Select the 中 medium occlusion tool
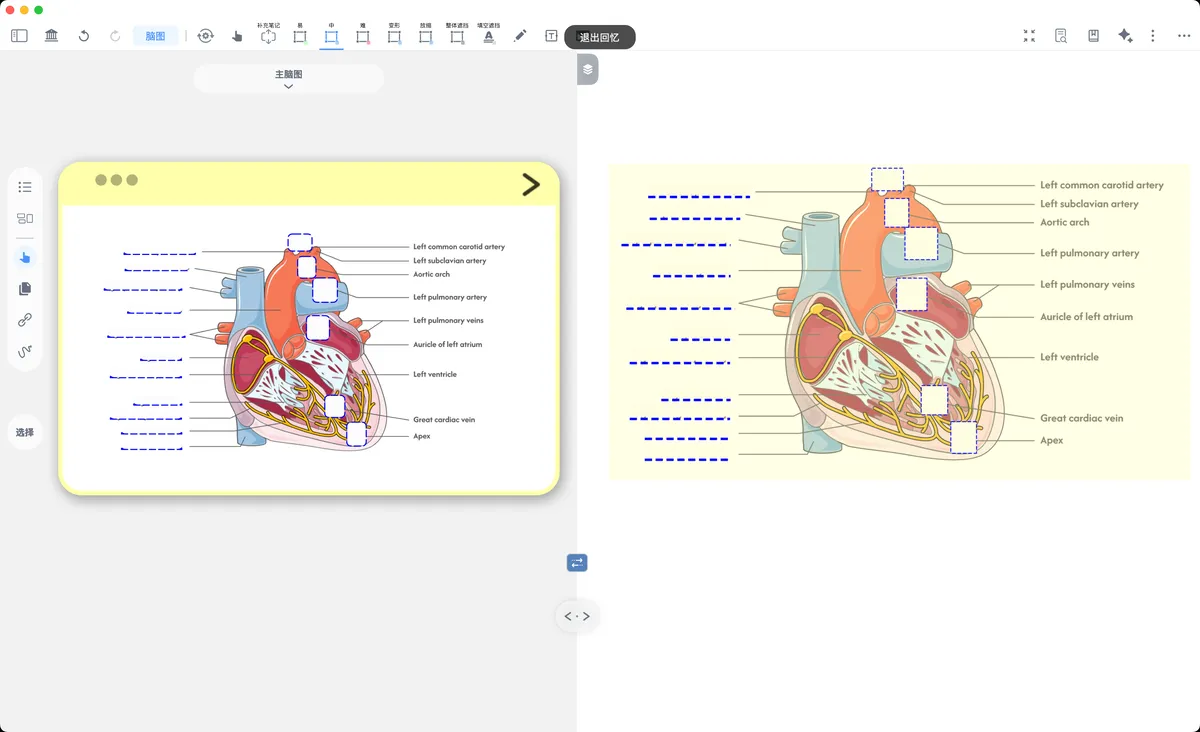The height and width of the screenshot is (732, 1200). coord(331,34)
